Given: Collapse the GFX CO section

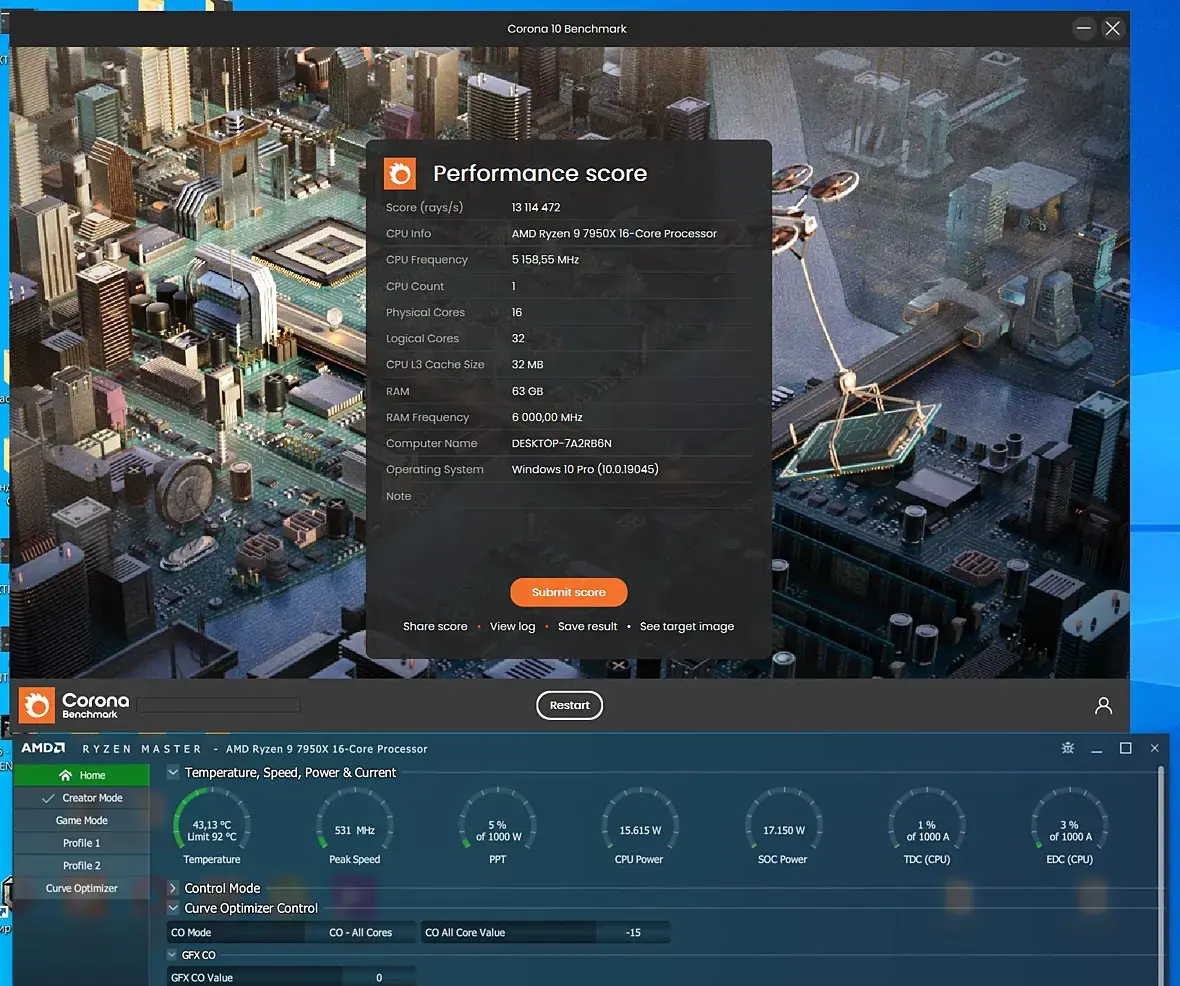Looking at the screenshot, I should tap(172, 954).
